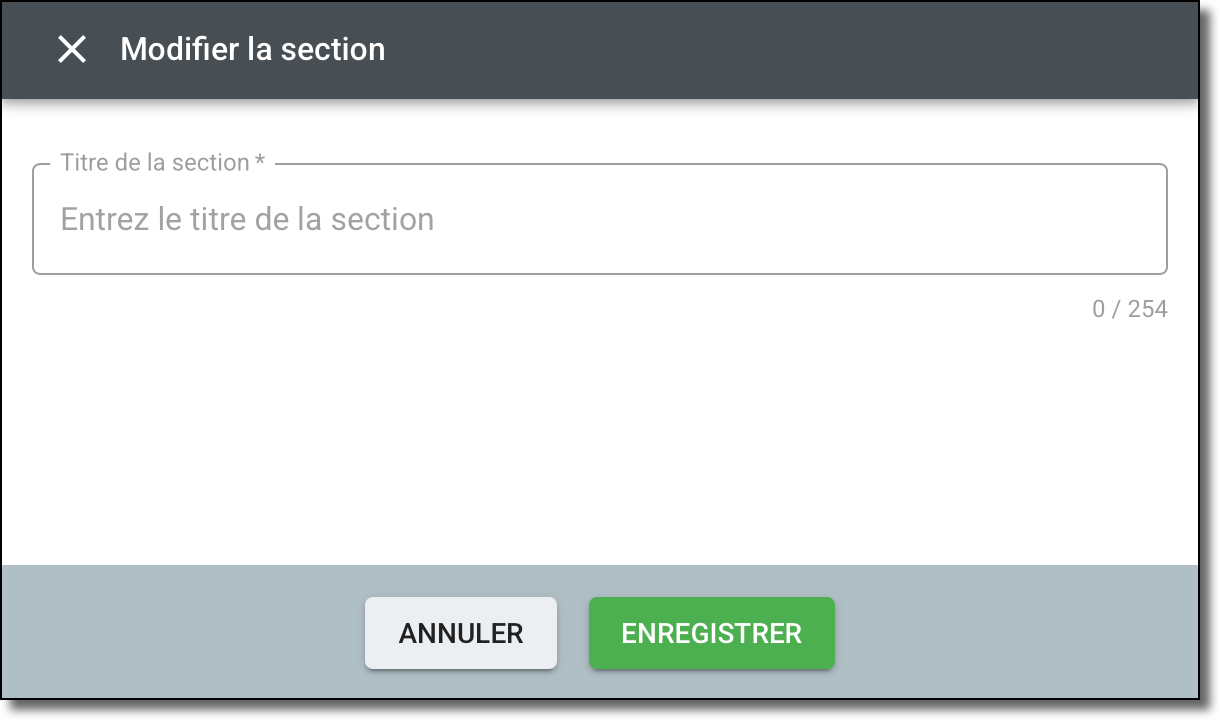Click the 0 / 254 character counter
Viewport: 1220px width, 720px height.
1129,309
